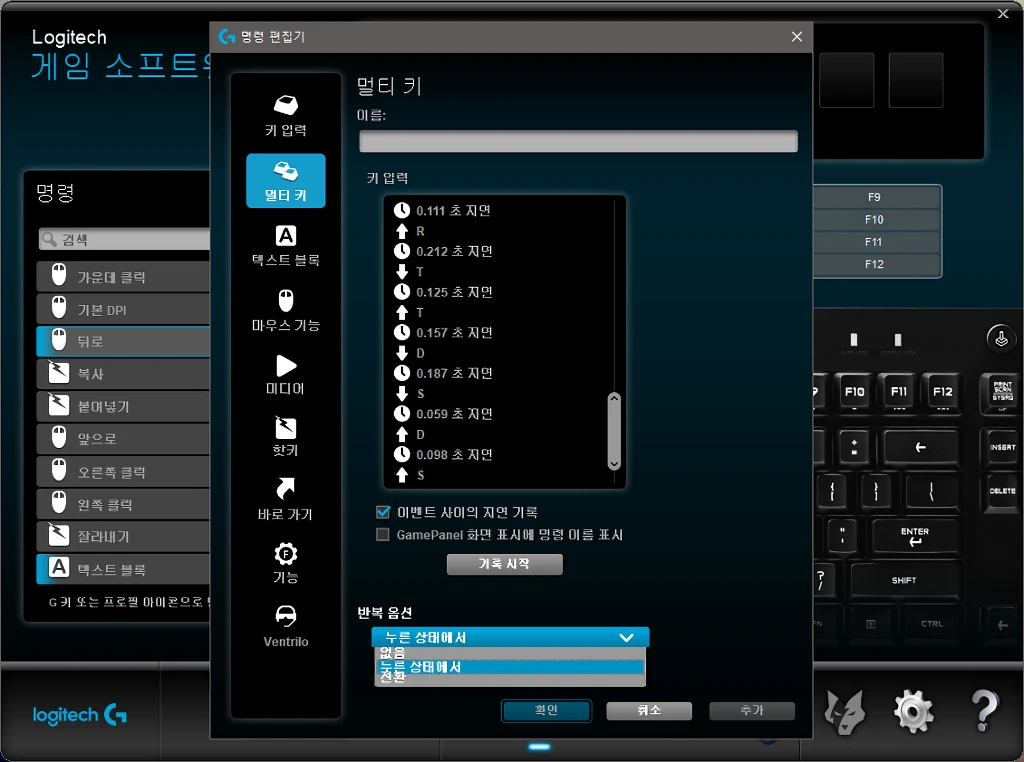Select the 앞으로 command in list
Viewport: 1024px width, 762px height.
point(123,438)
